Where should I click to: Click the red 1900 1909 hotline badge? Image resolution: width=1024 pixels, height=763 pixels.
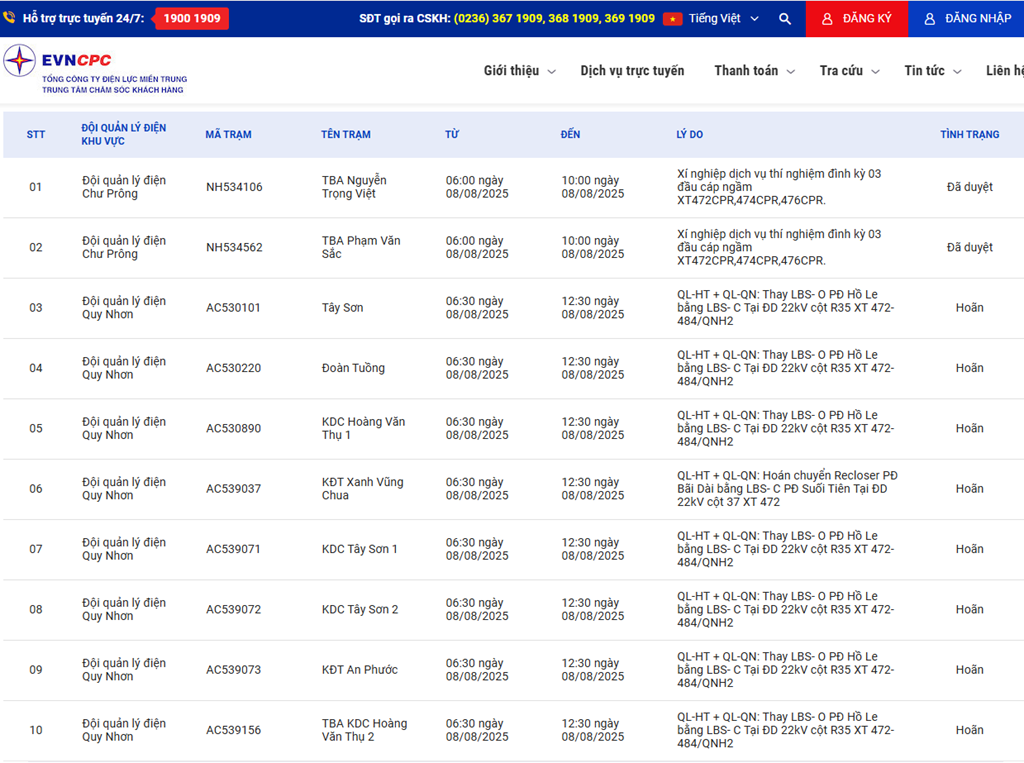click(192, 19)
